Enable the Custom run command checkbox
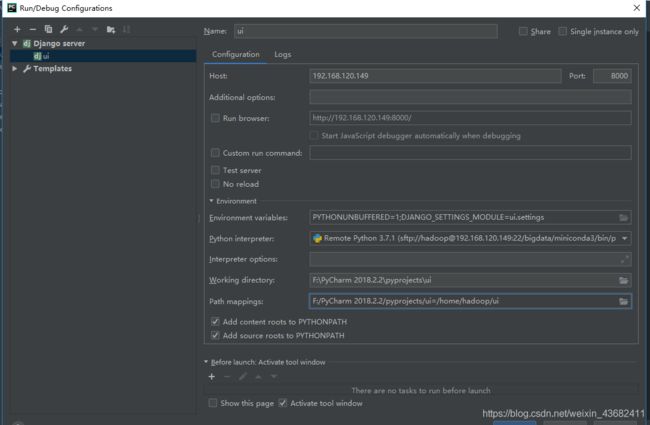The height and width of the screenshot is (425, 650). pyautogui.click(x=215, y=153)
